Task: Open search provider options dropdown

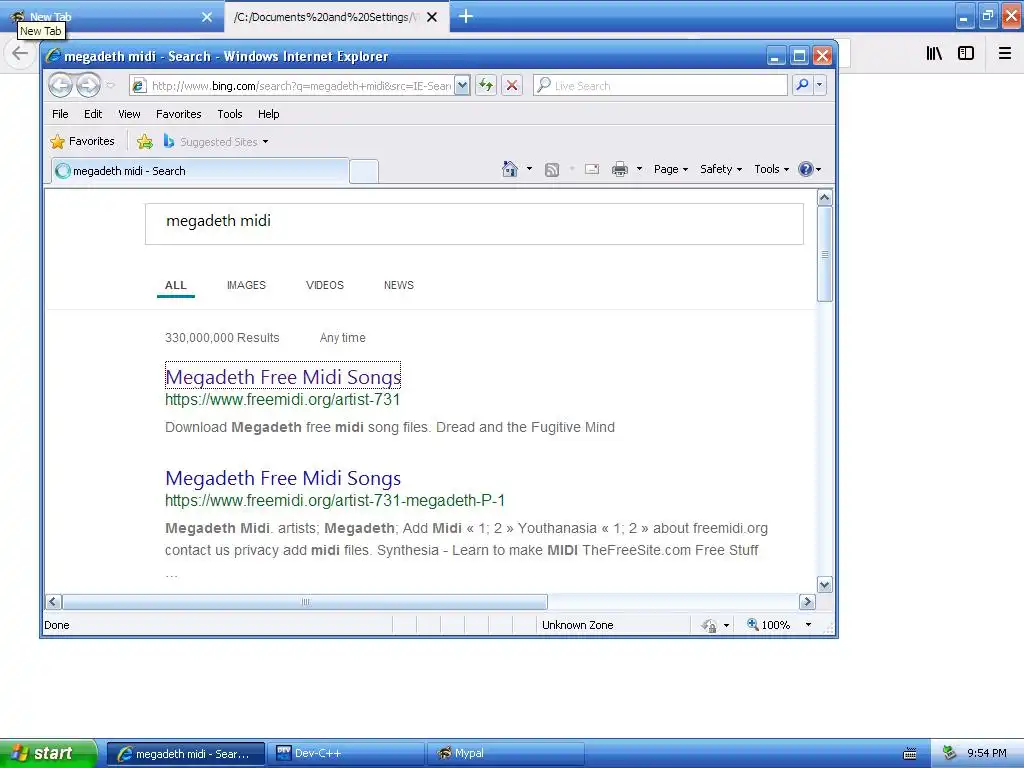Action: [x=820, y=86]
